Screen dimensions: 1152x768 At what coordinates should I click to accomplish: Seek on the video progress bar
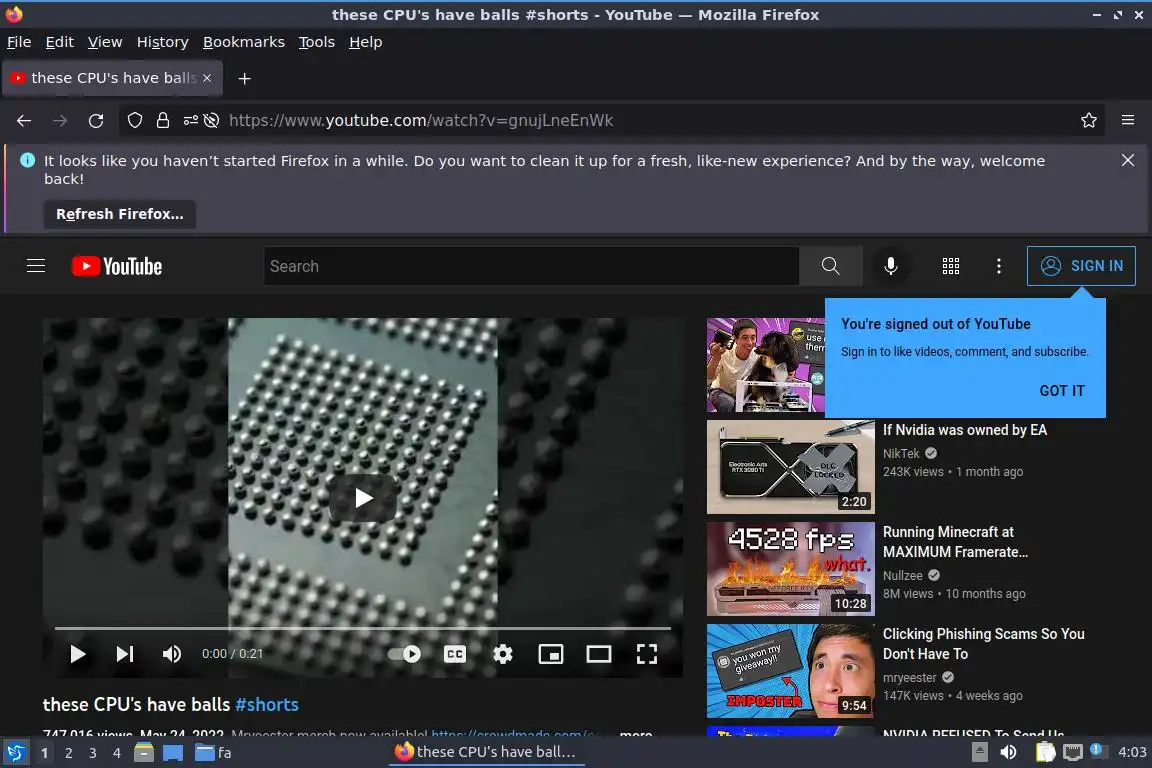pos(362,628)
